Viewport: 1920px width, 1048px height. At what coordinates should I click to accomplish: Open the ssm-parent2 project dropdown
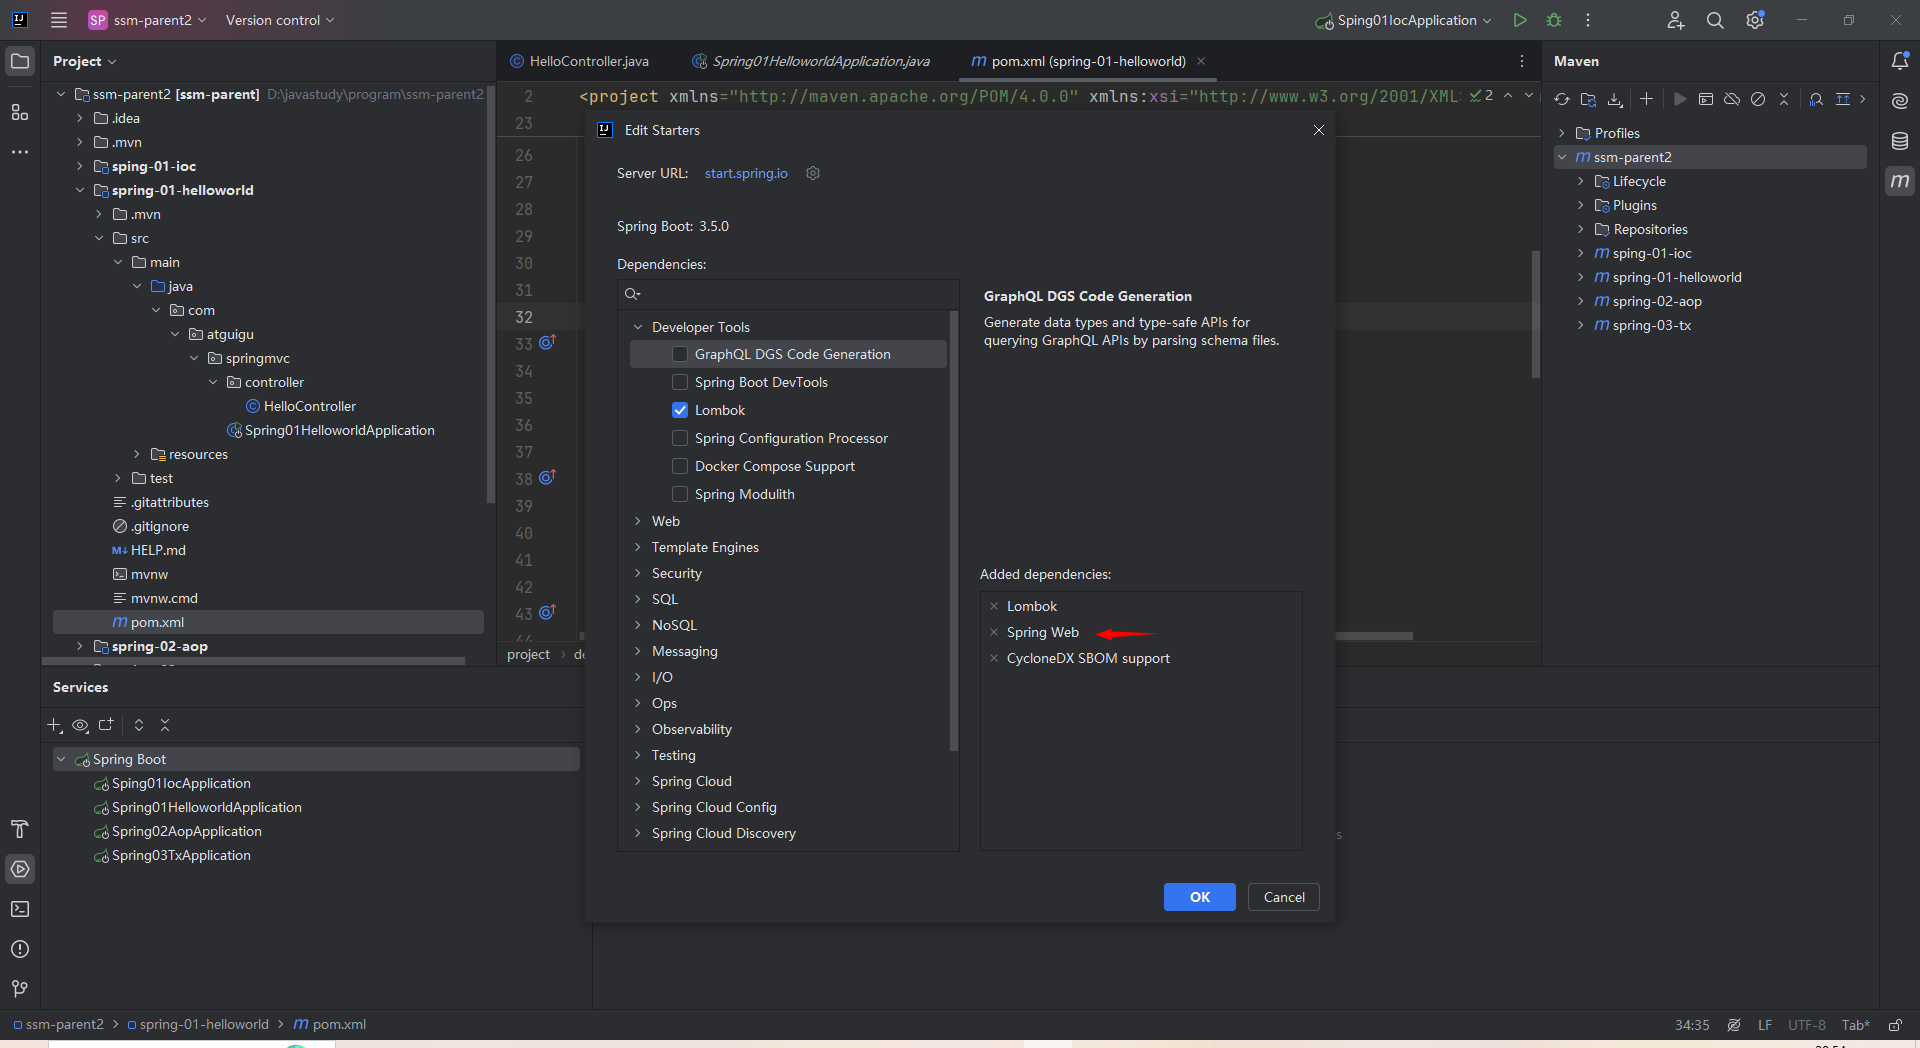pyautogui.click(x=147, y=20)
